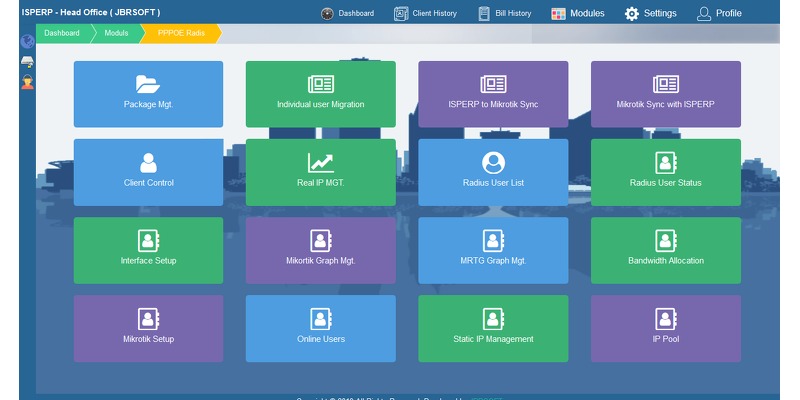Click the Moduls breadcrumb link
Image resolution: width=800 pixels, height=400 pixels.
116,33
